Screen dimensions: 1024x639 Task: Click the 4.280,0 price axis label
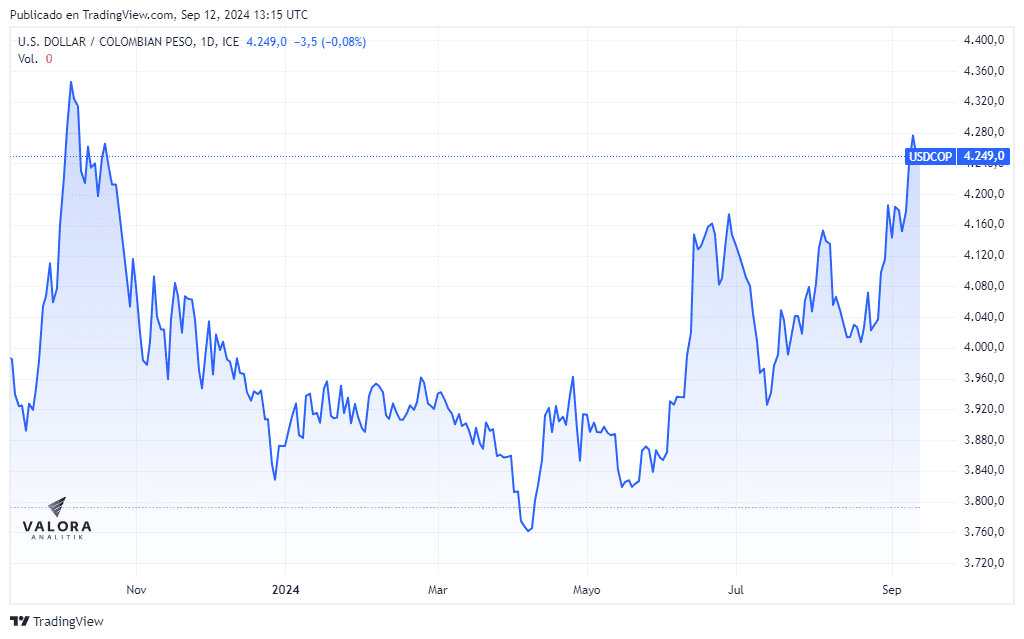pyautogui.click(x=984, y=132)
